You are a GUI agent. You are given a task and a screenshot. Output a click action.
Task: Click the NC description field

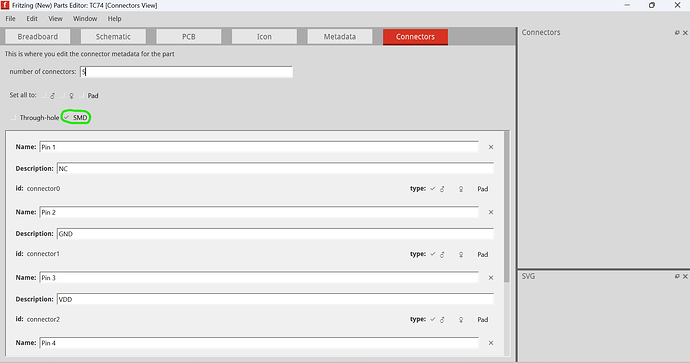point(275,169)
